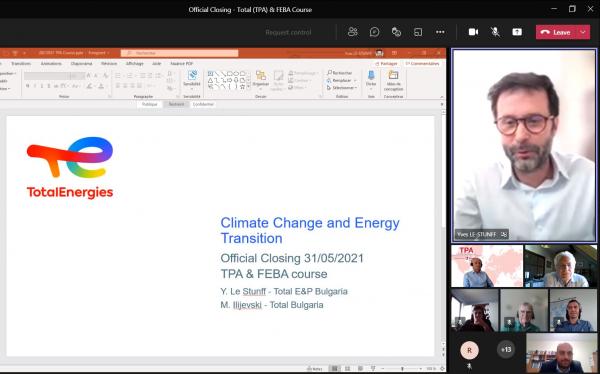The height and width of the screenshot is (374, 600).
Task: Open Aide tab in shared PowerPoint
Action: pos(157,64)
